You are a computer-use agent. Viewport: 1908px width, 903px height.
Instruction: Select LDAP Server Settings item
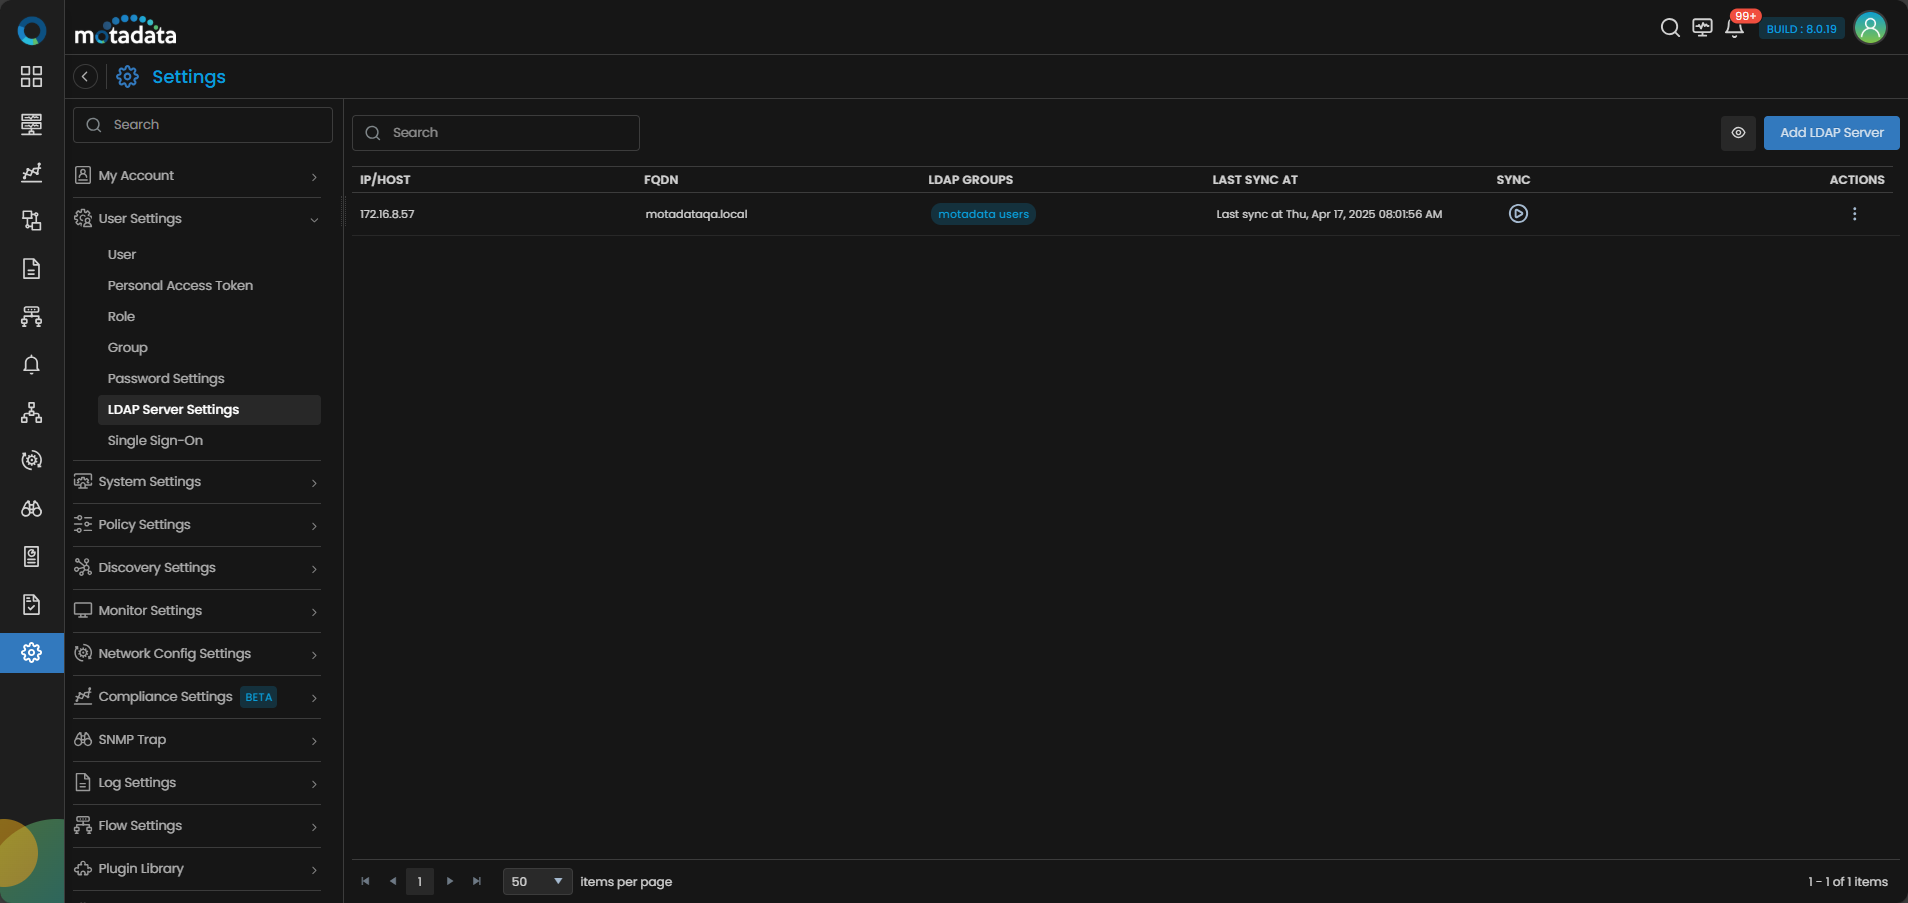pos(209,410)
